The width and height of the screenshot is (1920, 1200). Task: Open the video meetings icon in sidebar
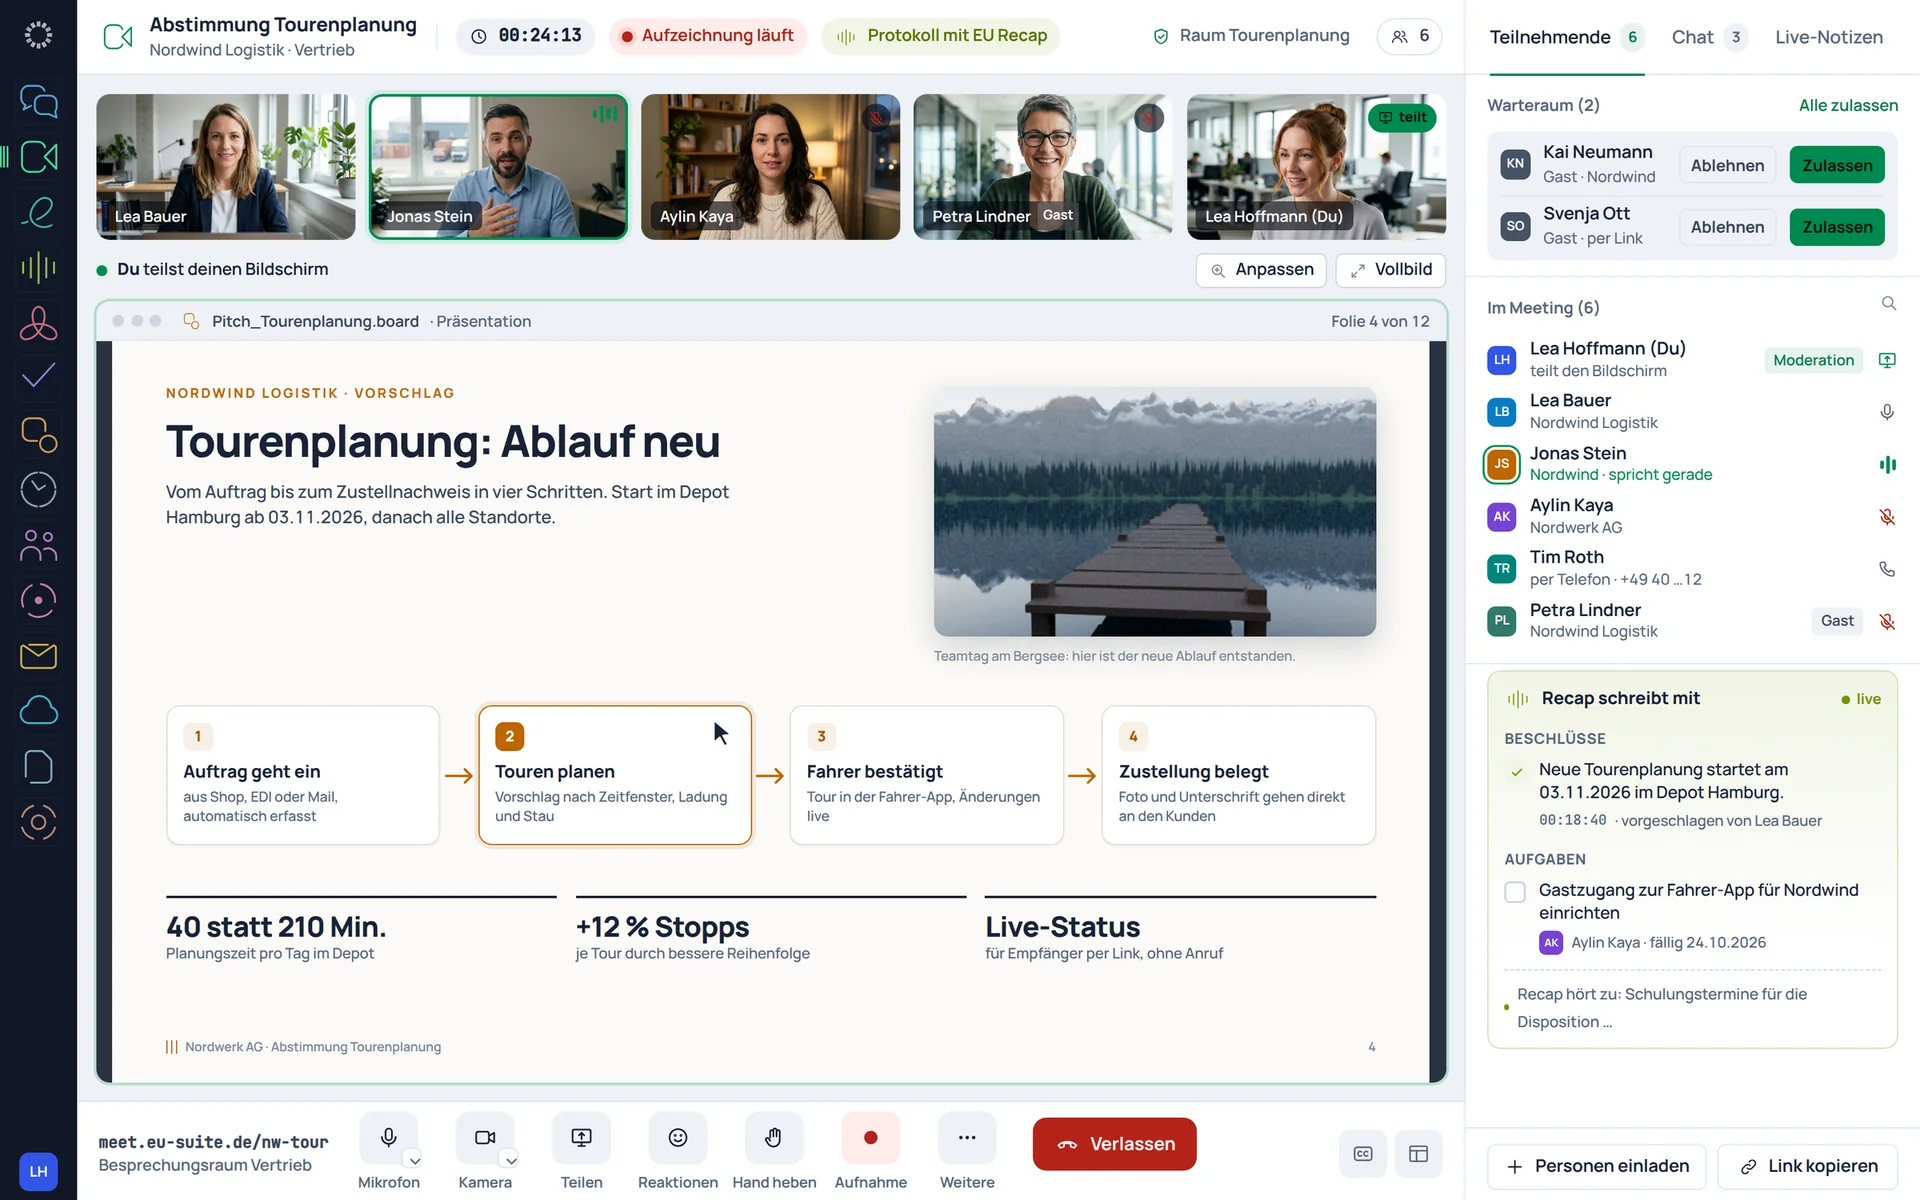[38, 156]
